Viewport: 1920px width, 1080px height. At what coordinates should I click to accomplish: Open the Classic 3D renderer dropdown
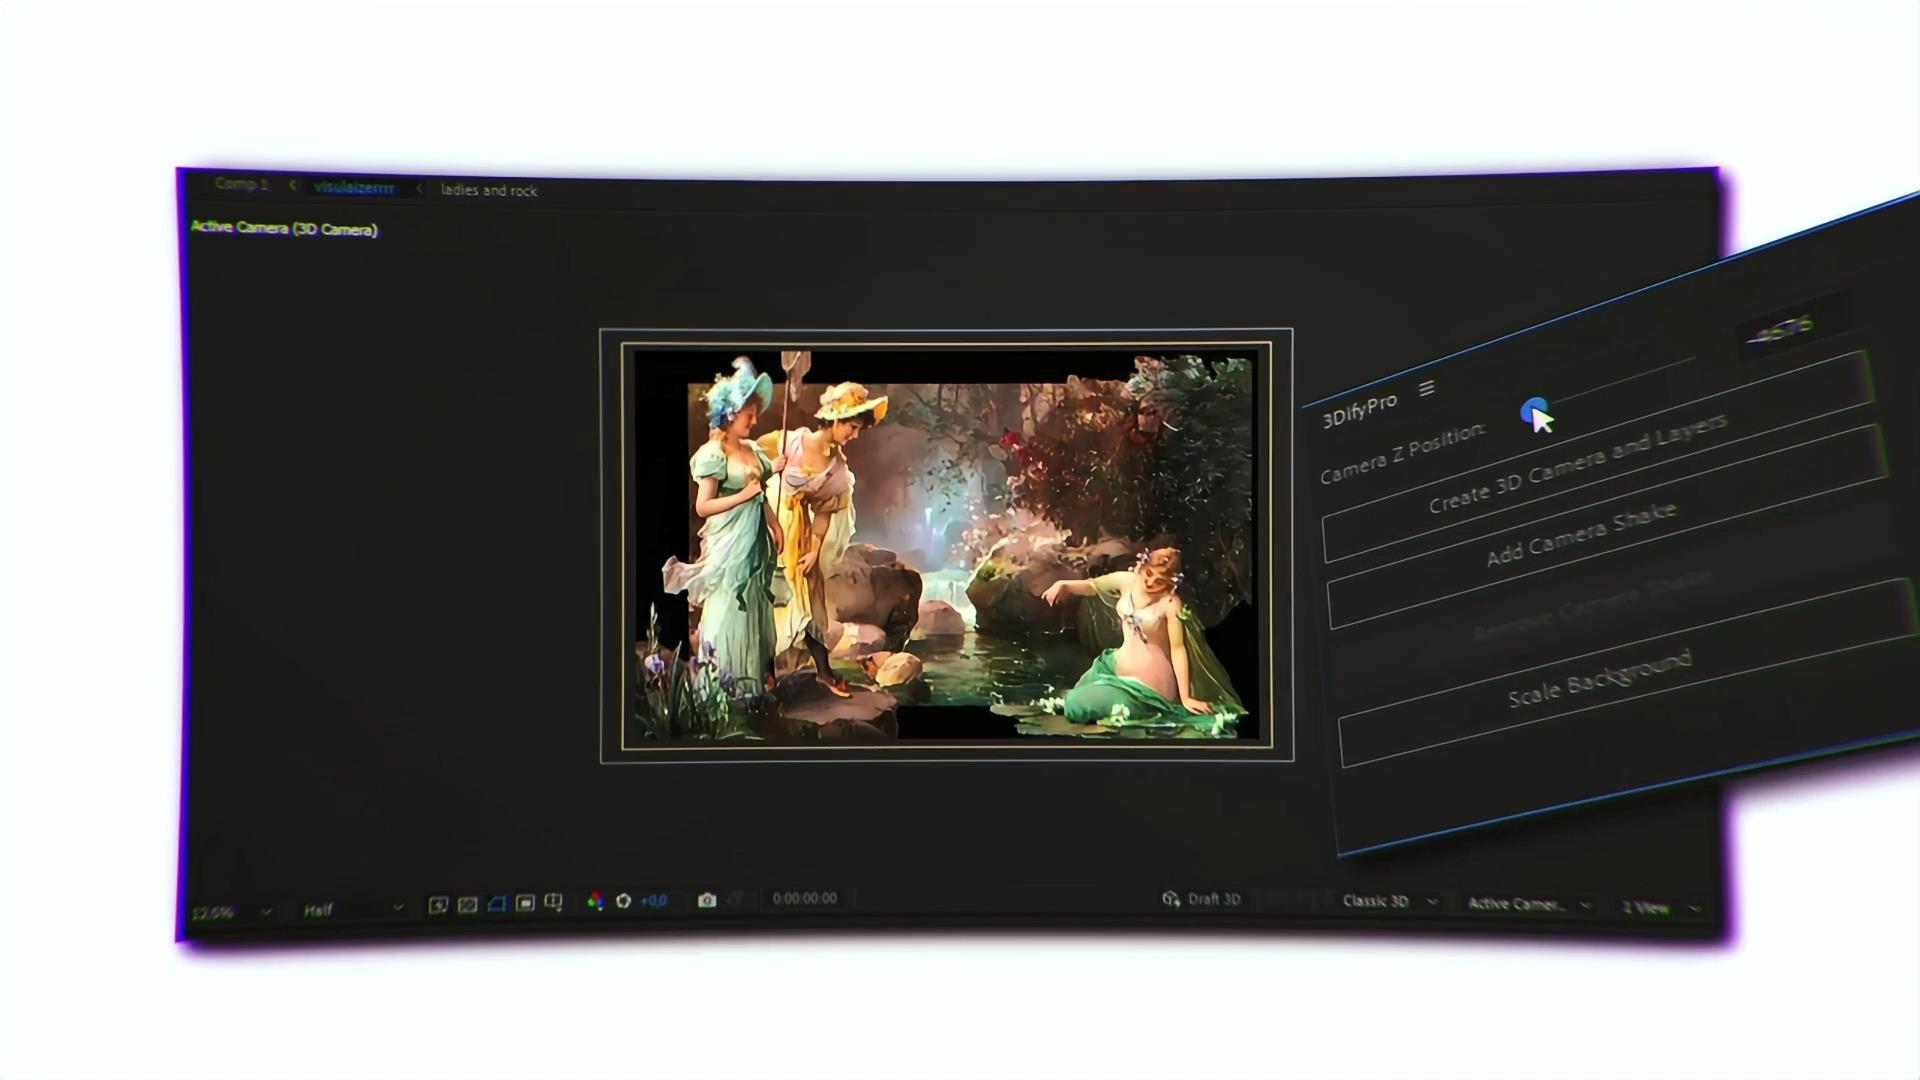tap(1390, 901)
